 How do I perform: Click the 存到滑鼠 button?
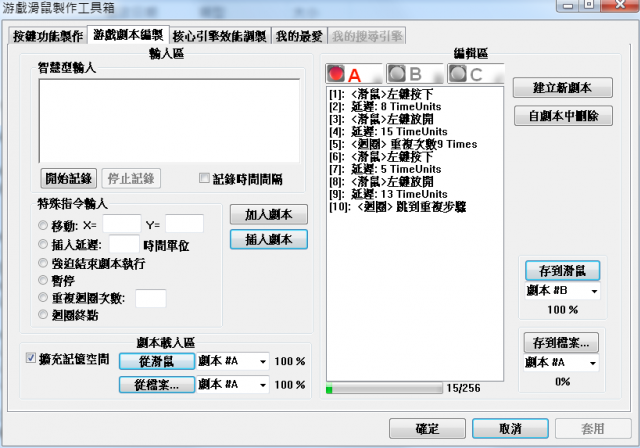[562, 271]
